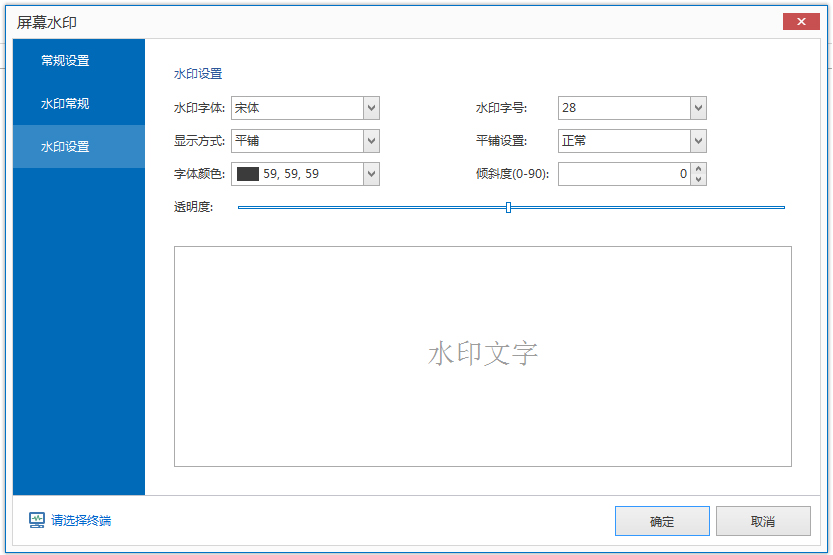Screen dimensions: 833x555
Task: Click the 透明度 slider handle
Action: (x=508, y=207)
